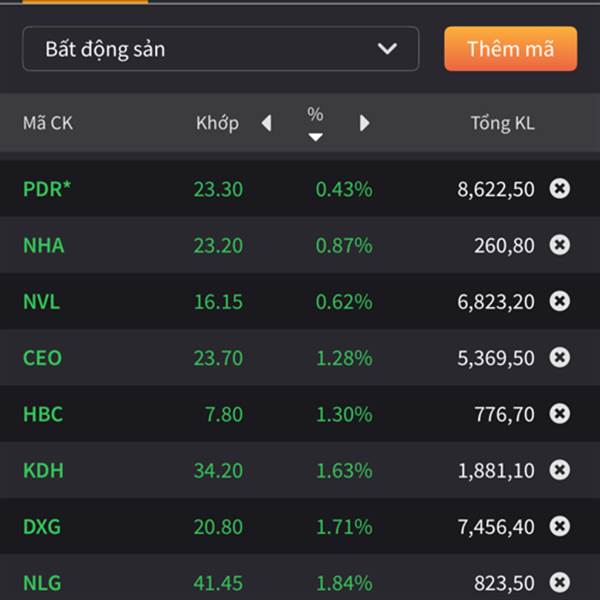Open the Bất động sản category dropdown
This screenshot has width=600, height=600.
tap(221, 49)
